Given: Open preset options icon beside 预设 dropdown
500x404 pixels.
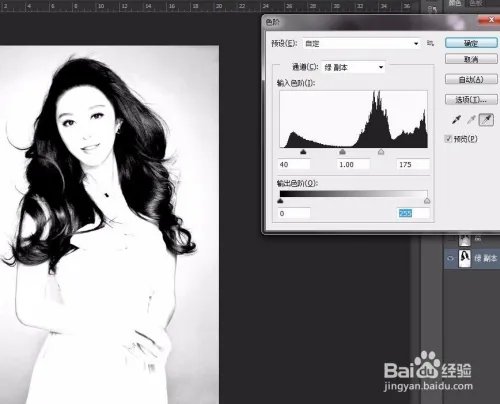Looking at the screenshot, I should coord(430,43).
